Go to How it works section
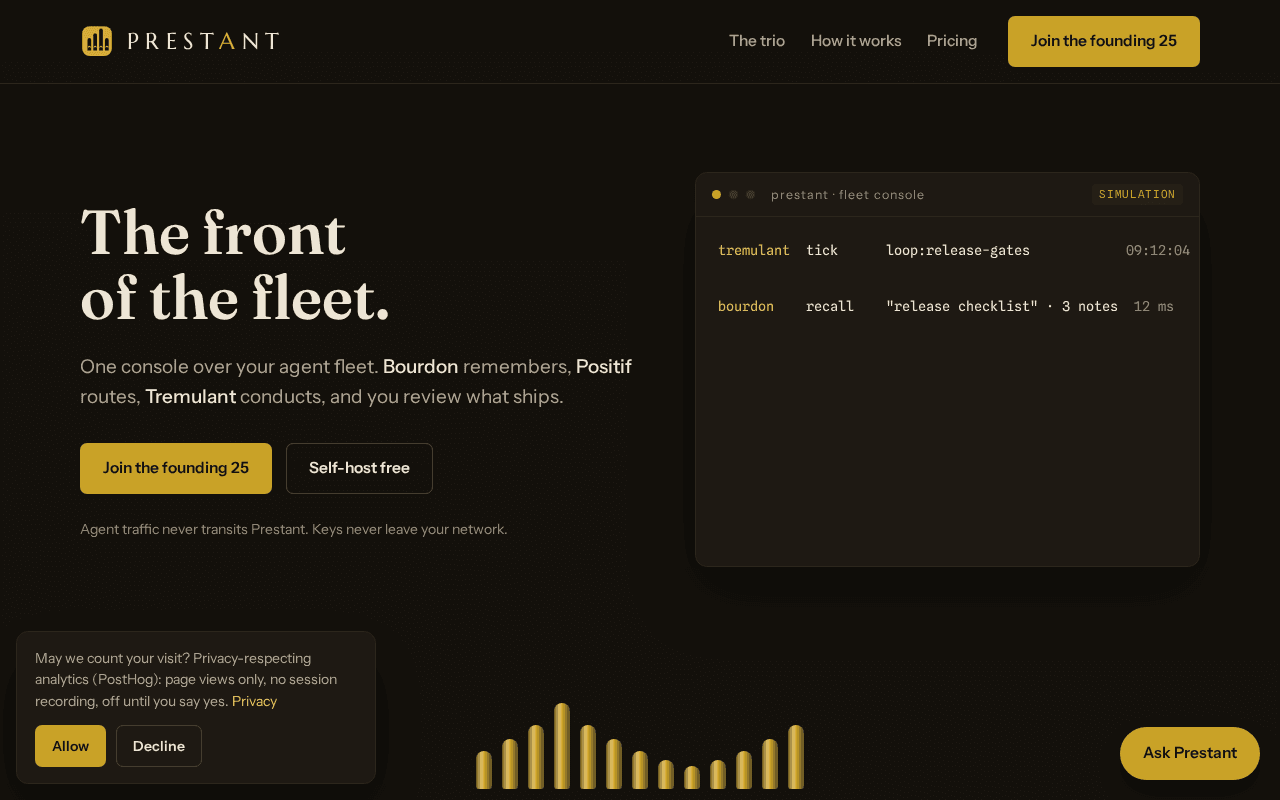The image size is (1280, 800). coord(856,41)
